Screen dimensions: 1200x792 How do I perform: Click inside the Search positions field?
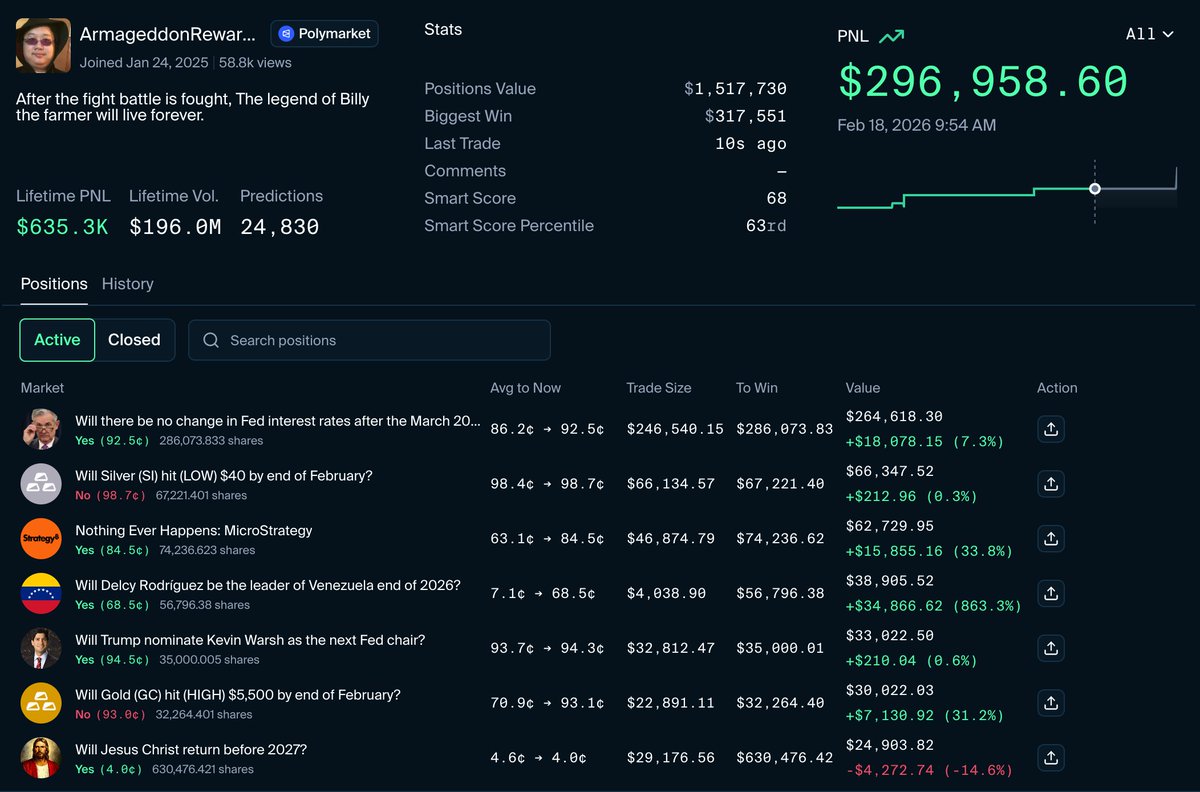pyautogui.click(x=370, y=340)
